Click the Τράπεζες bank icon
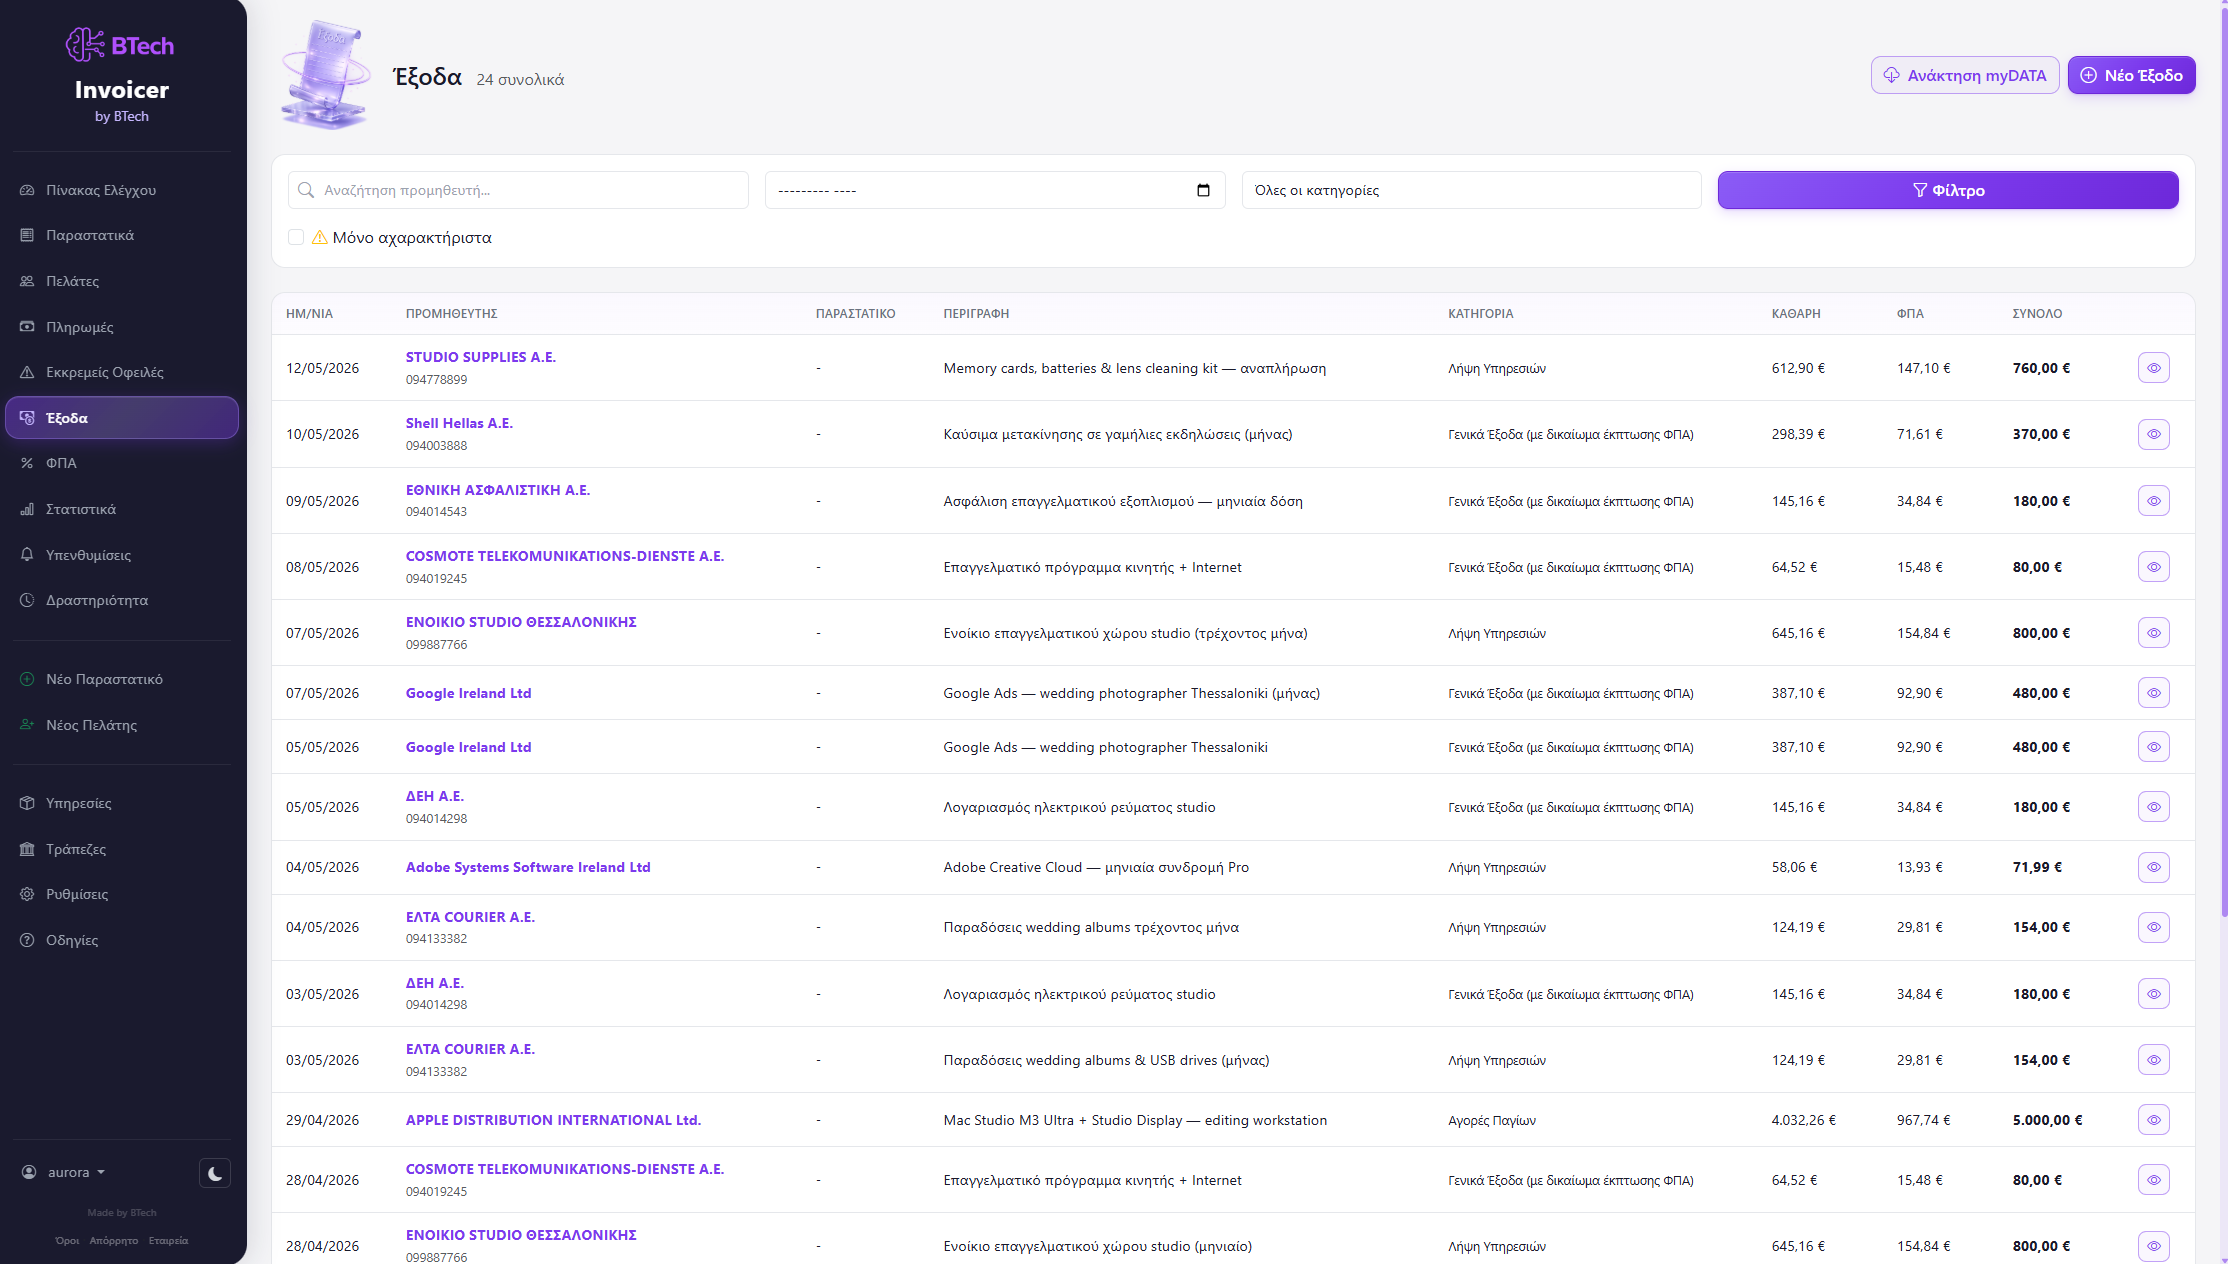 pyautogui.click(x=27, y=849)
